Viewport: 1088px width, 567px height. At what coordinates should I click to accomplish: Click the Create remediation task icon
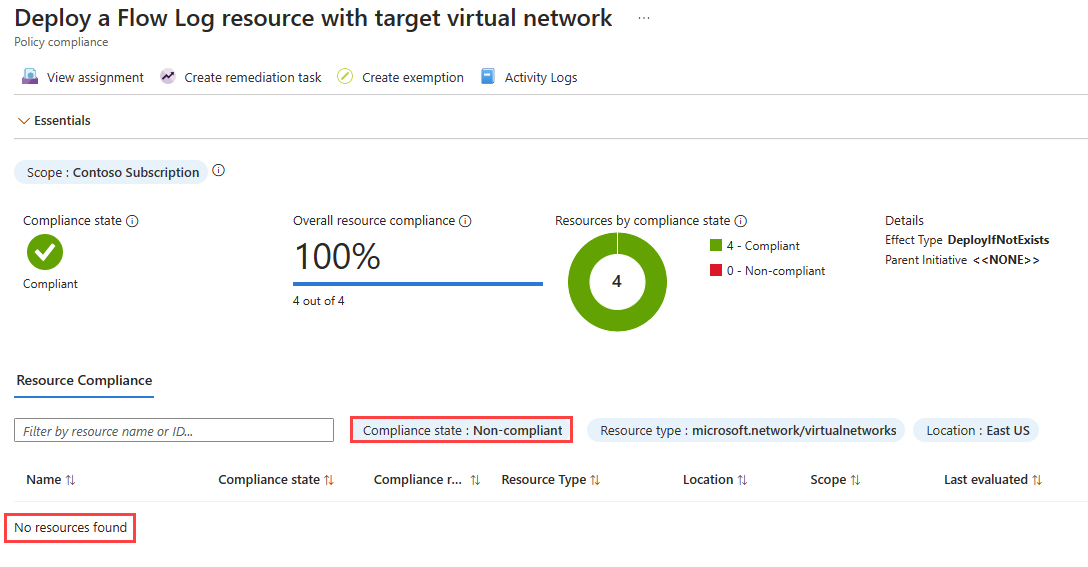coord(167,77)
